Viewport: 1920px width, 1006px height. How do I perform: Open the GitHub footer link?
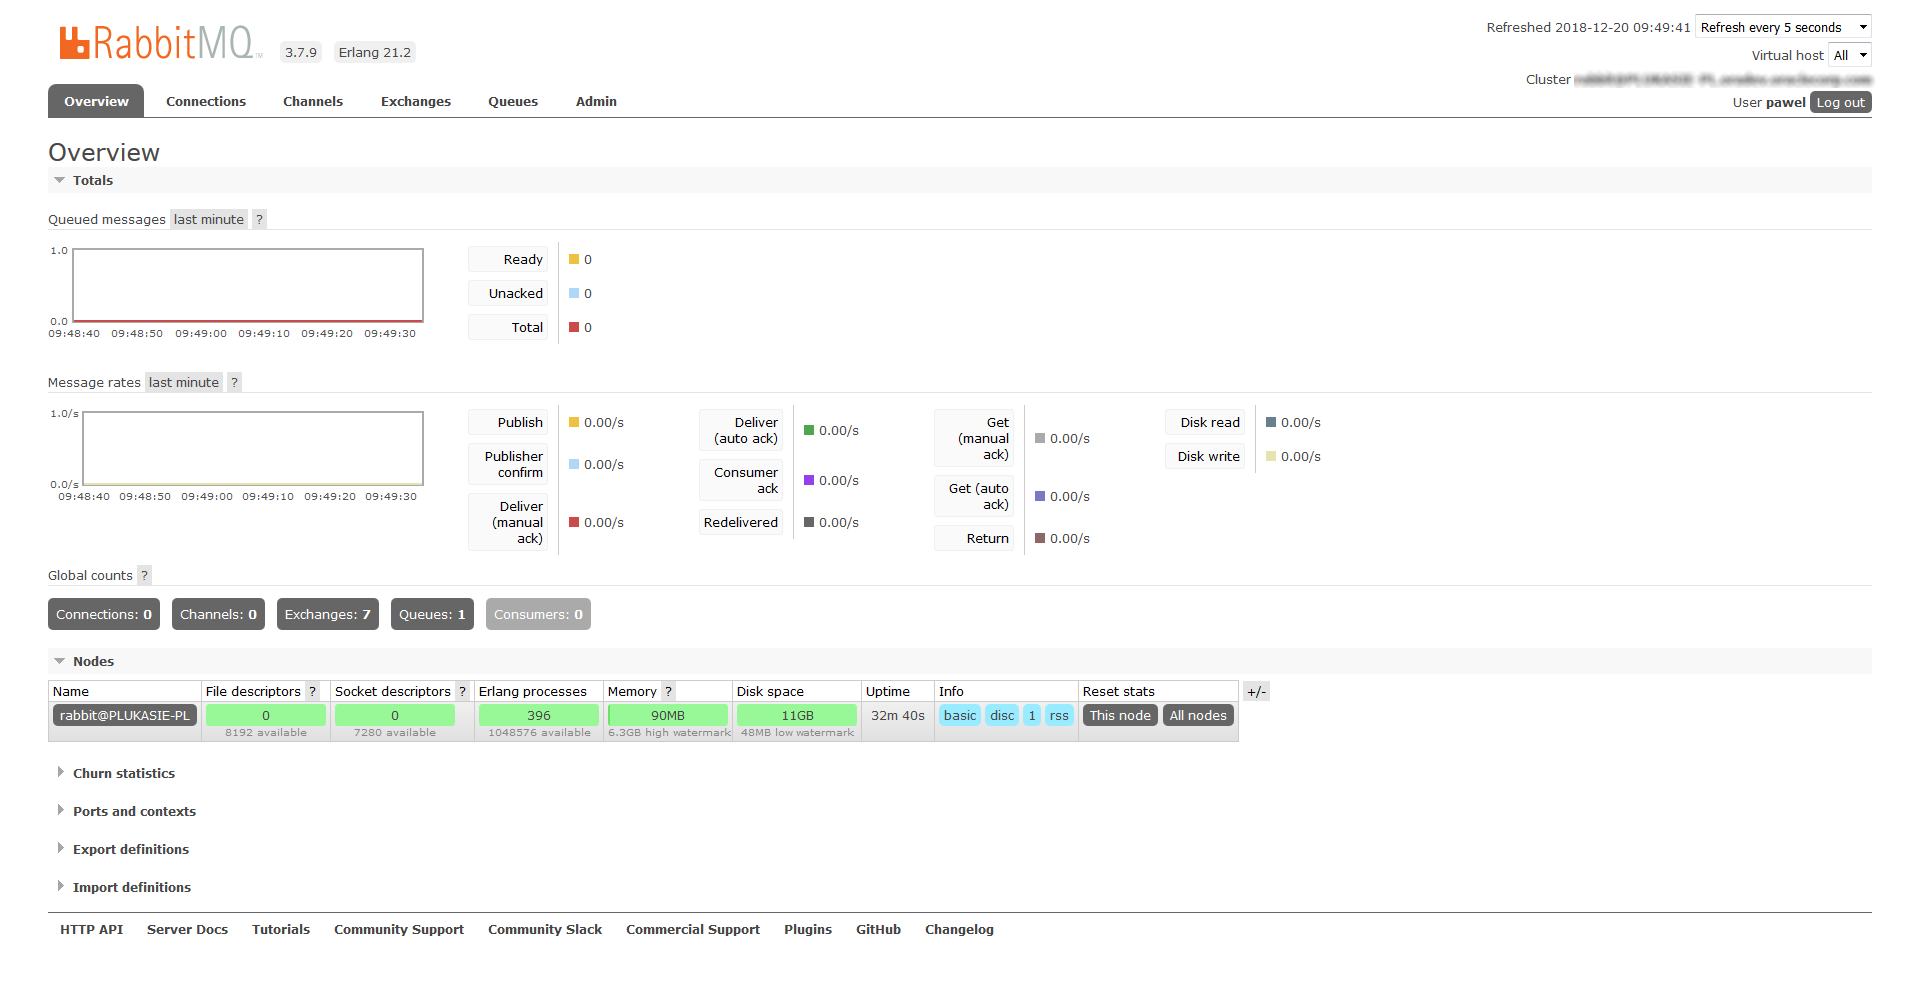878,929
